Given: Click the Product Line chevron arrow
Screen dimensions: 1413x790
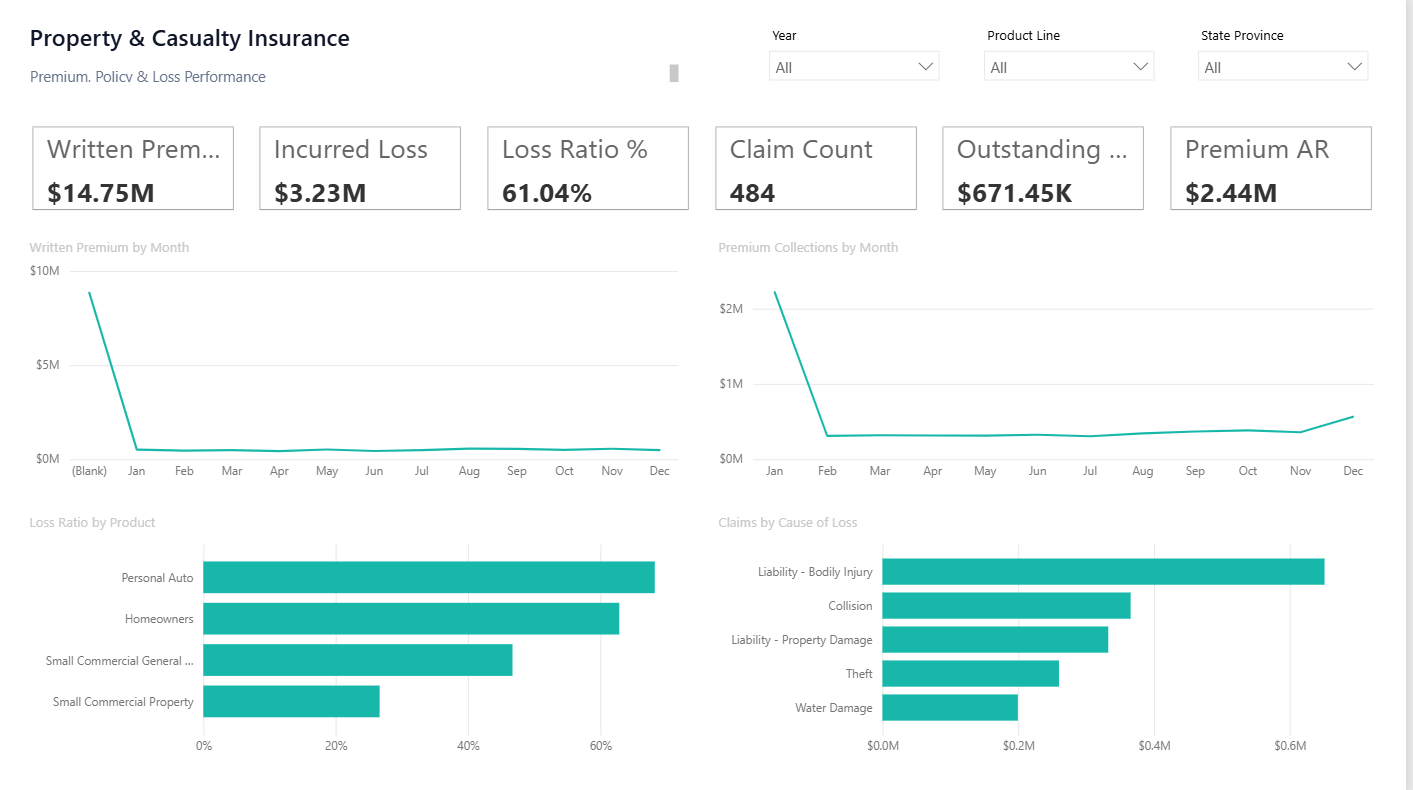Looking at the screenshot, I should click(1141, 67).
